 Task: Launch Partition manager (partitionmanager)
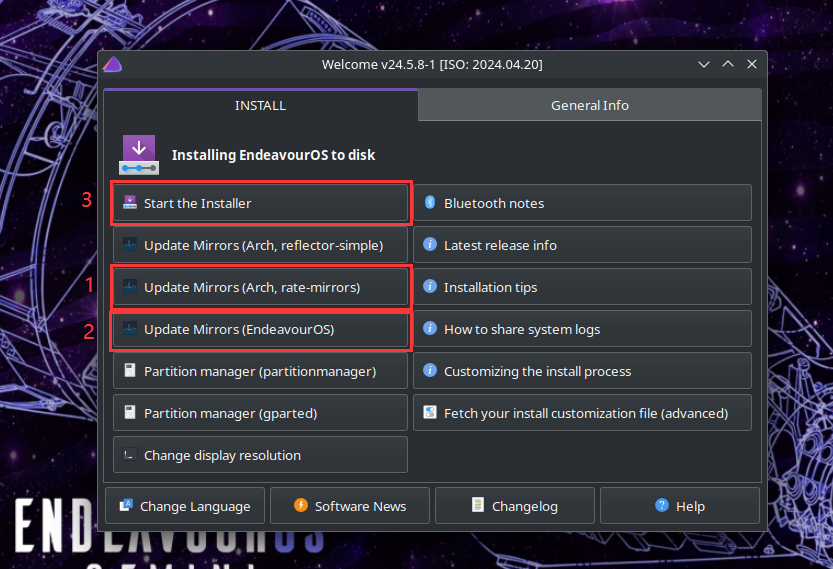coord(260,371)
